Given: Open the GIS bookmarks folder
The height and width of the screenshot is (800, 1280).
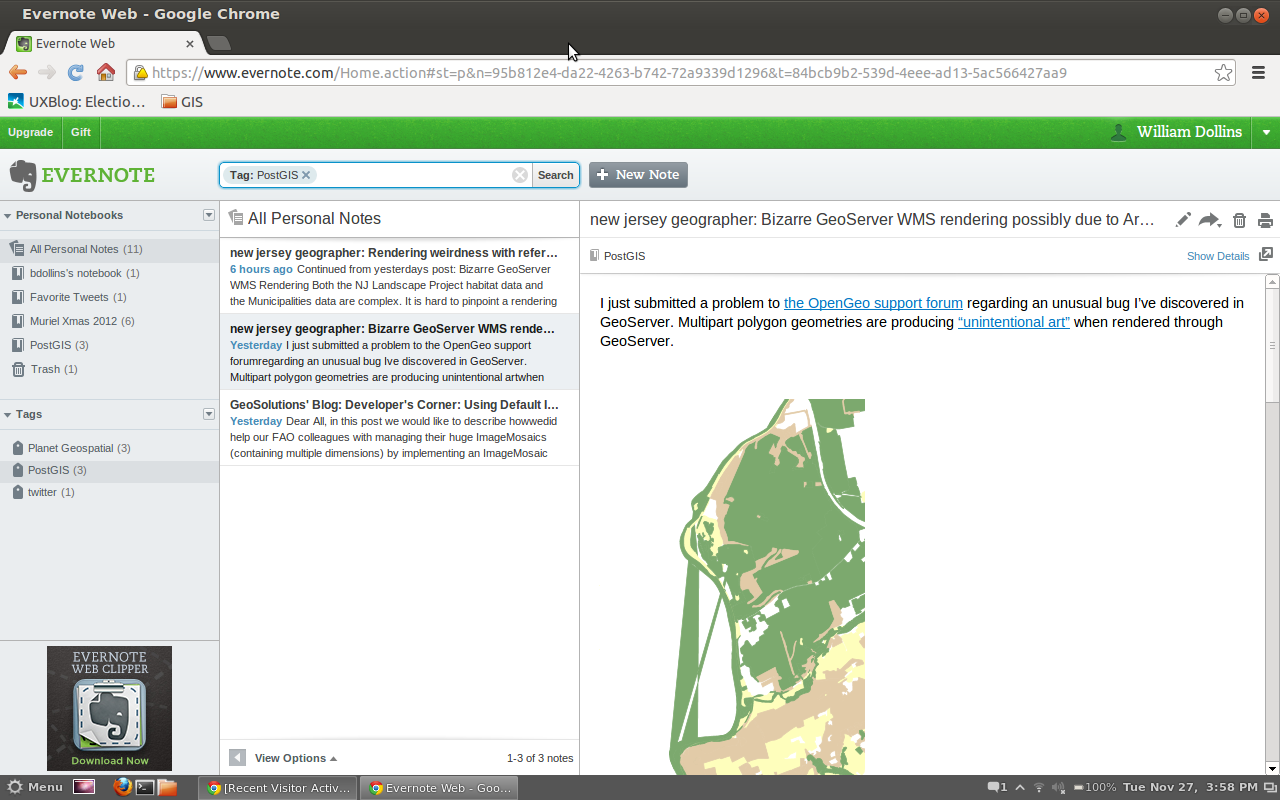Looking at the screenshot, I should click(x=182, y=101).
